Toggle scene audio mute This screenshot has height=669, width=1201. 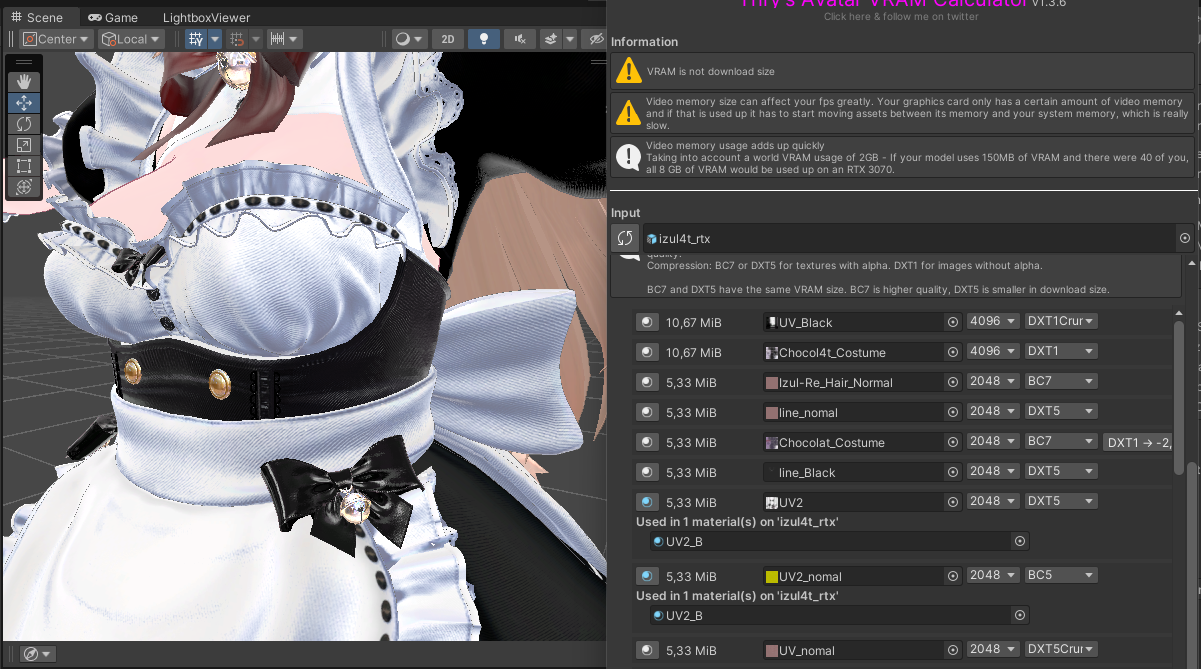(x=519, y=39)
